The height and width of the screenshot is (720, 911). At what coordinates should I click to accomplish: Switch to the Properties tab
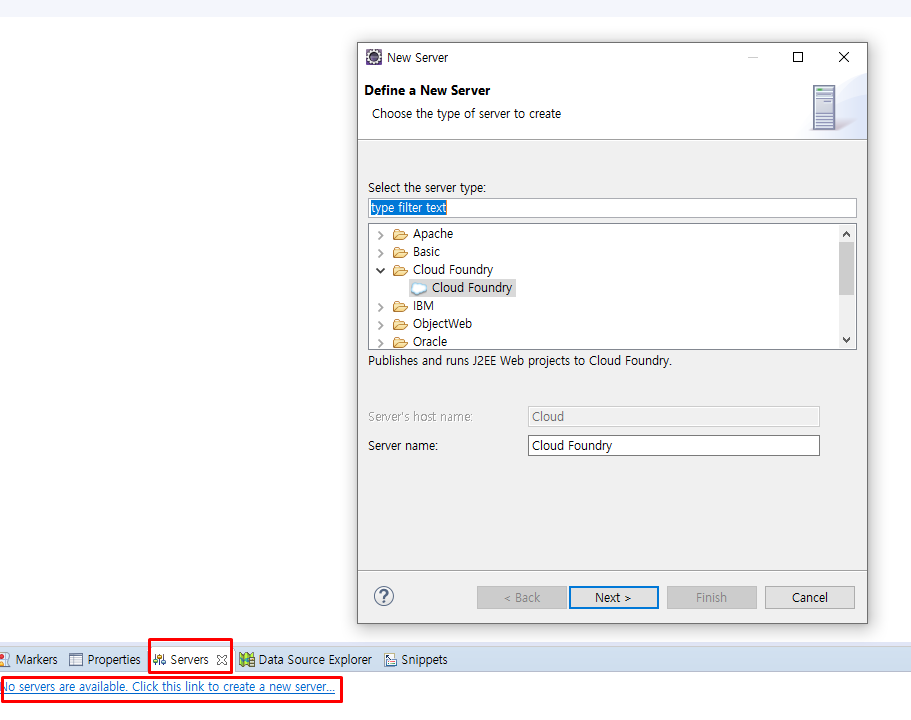tap(105, 660)
